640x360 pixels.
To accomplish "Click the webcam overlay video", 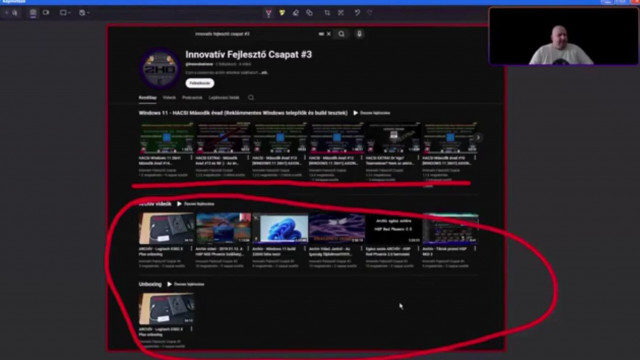I will pyautogui.click(x=564, y=36).
